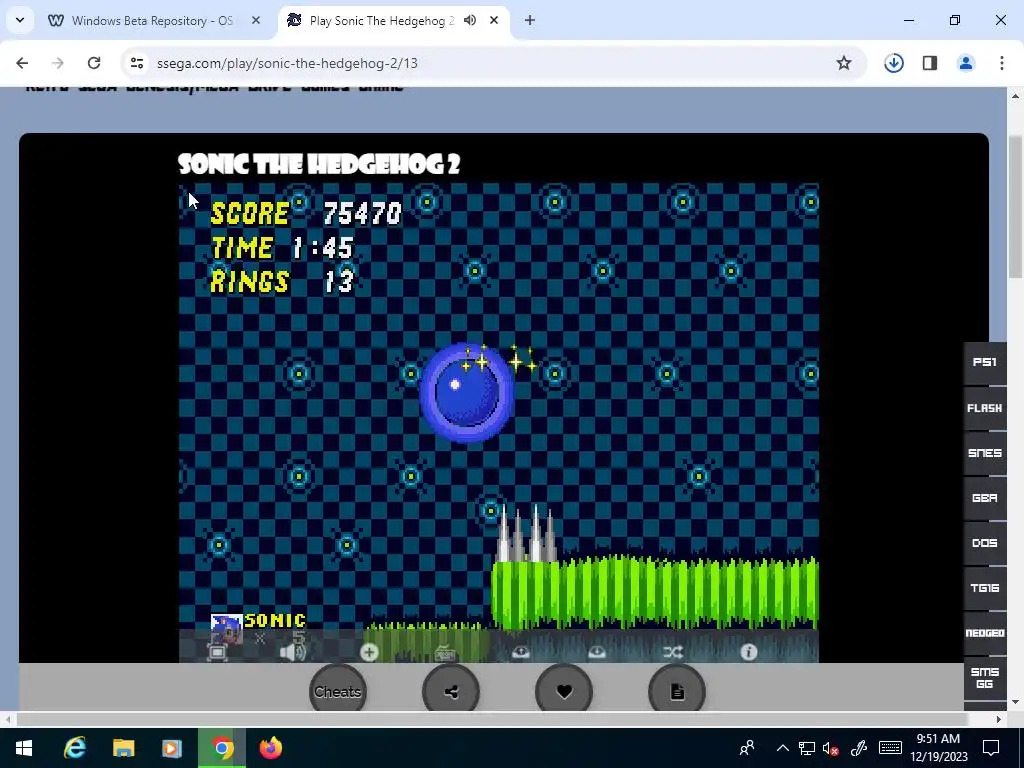The width and height of the screenshot is (1024, 768).
Task: Toggle fullscreen in the emulator toolbar
Action: [217, 652]
